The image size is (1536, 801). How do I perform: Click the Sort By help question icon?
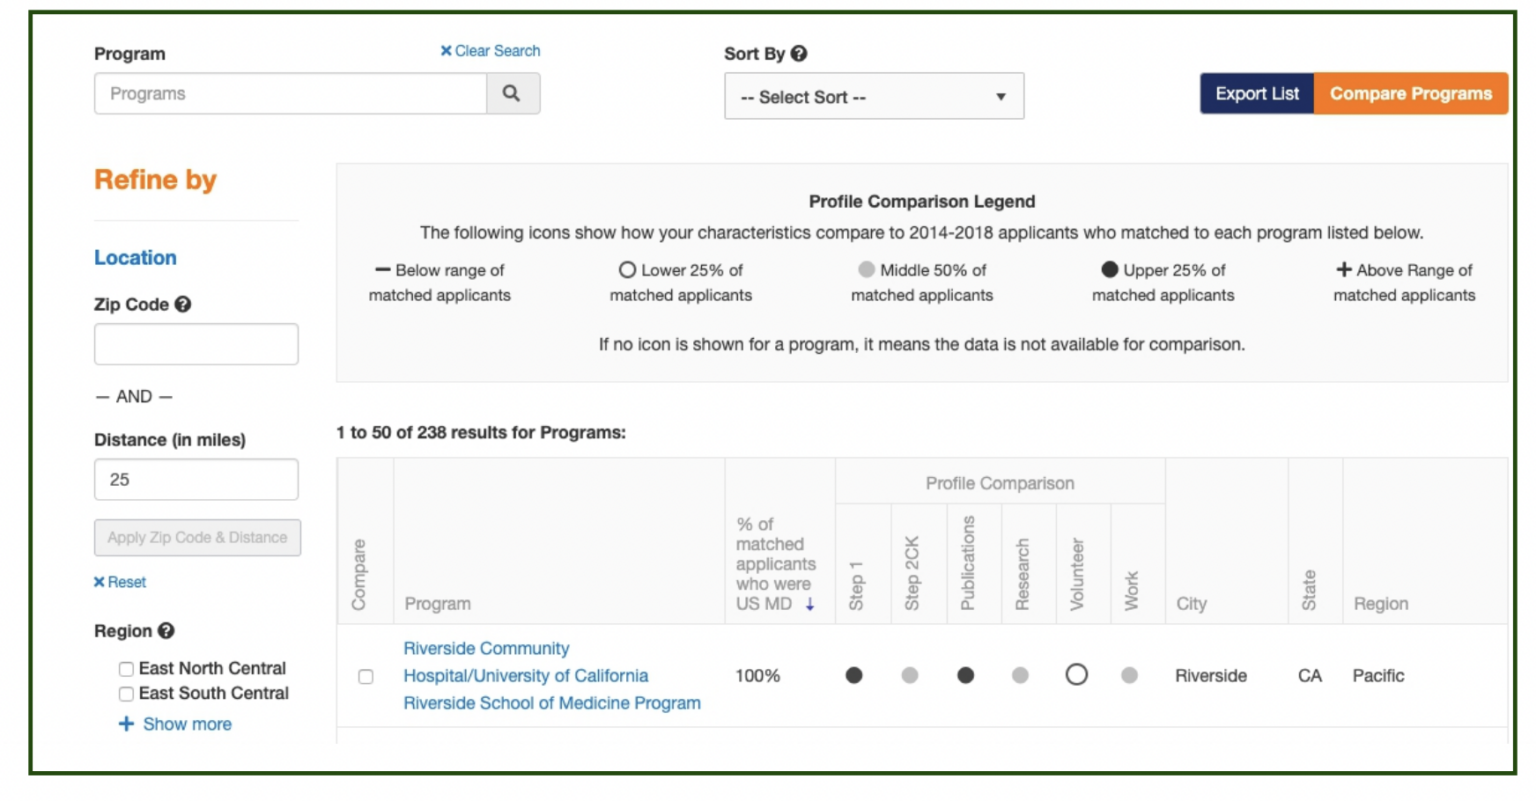coord(798,54)
